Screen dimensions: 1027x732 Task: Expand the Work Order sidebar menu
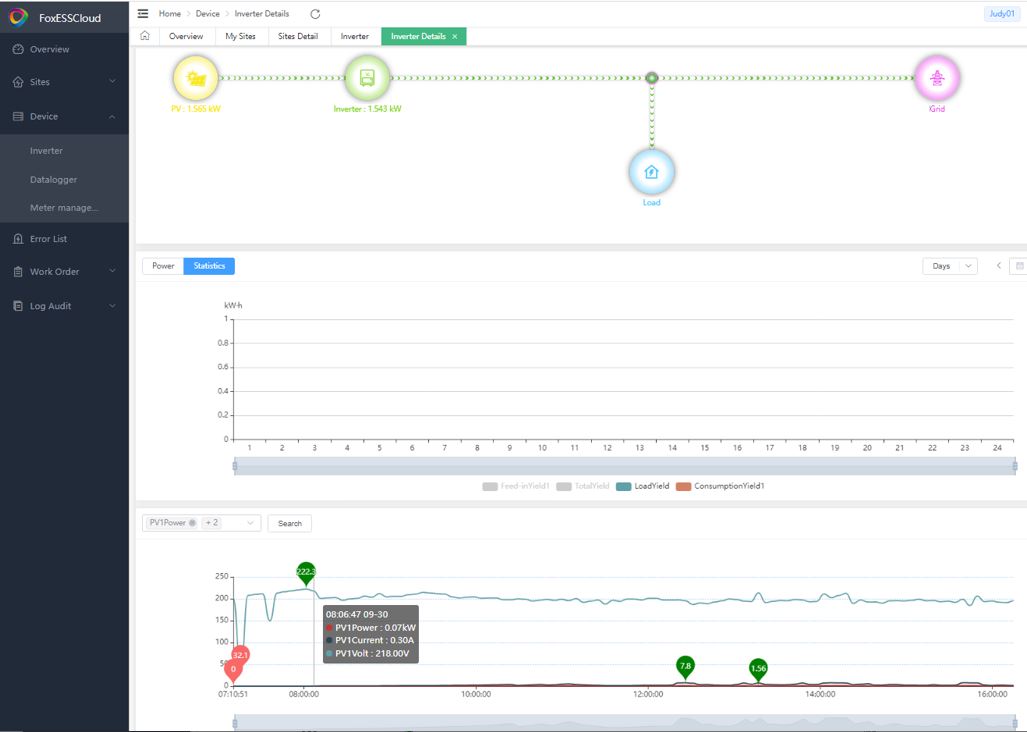(64, 272)
